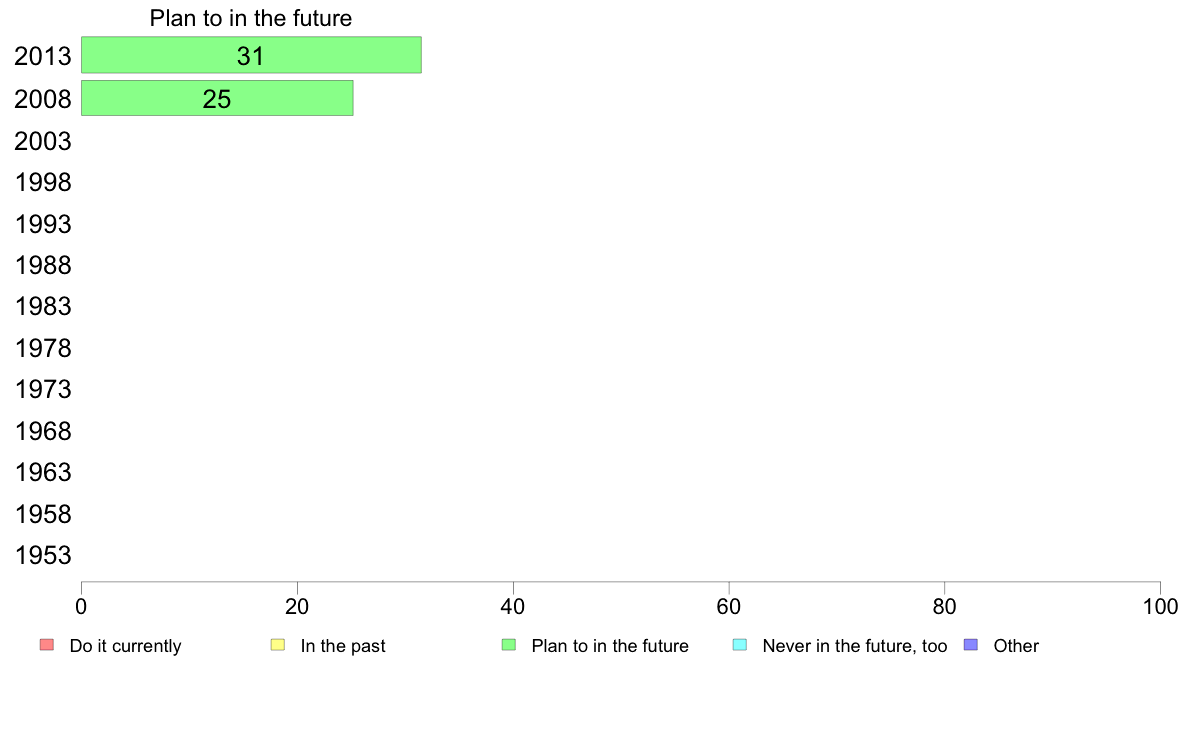Click the axis tick label 0

(x=81, y=606)
